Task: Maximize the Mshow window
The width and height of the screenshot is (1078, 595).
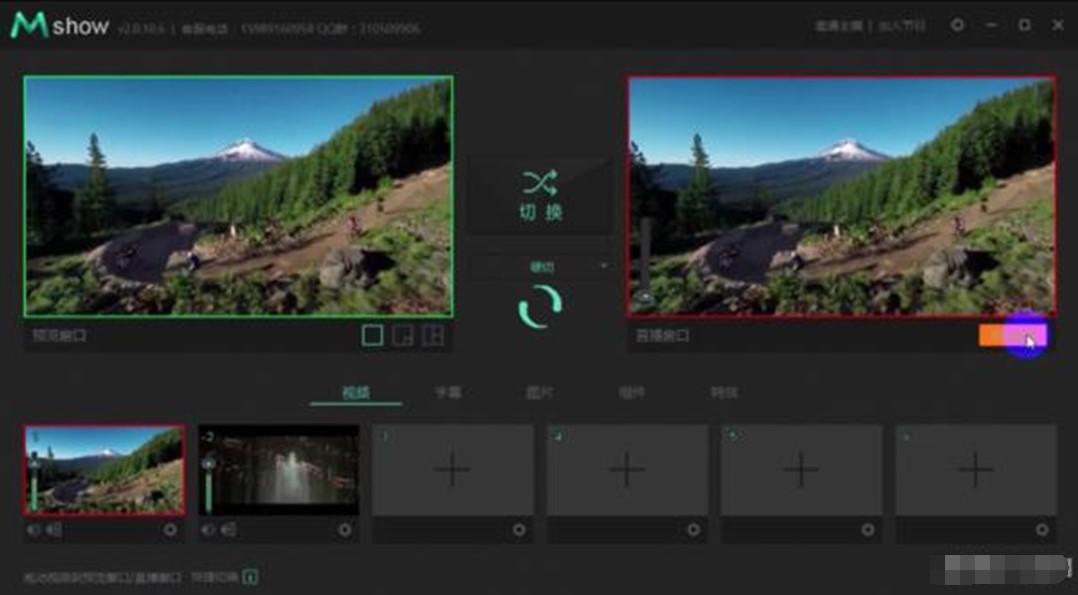Action: point(1024,25)
